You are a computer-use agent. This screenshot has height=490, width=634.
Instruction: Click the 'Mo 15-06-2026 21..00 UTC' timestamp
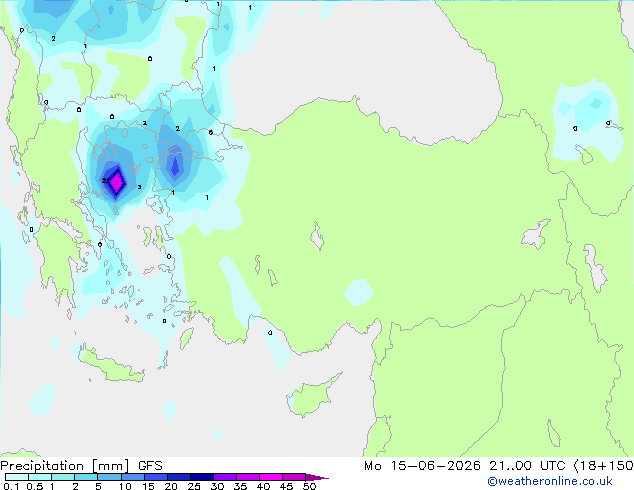point(465,466)
